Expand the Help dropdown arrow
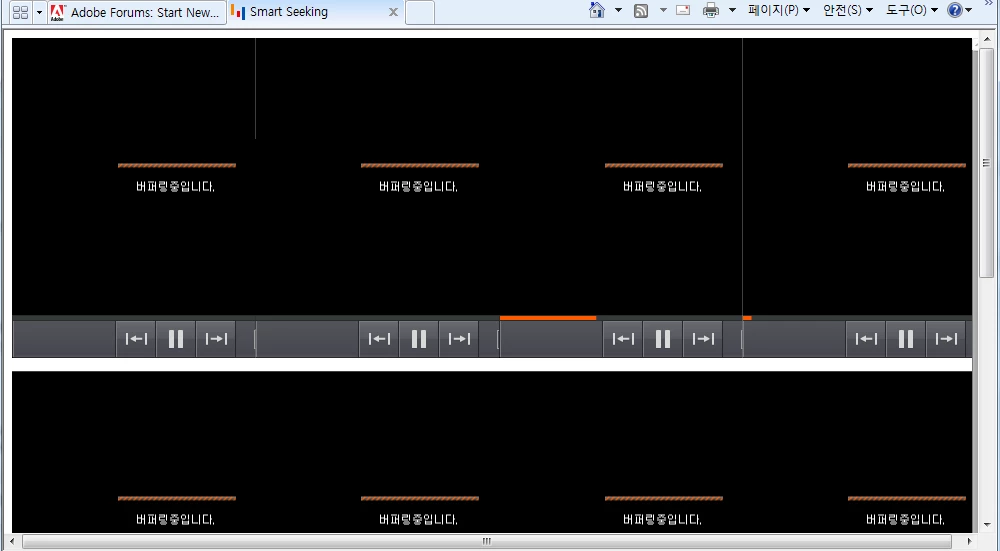The image size is (1000, 551). [969, 10]
